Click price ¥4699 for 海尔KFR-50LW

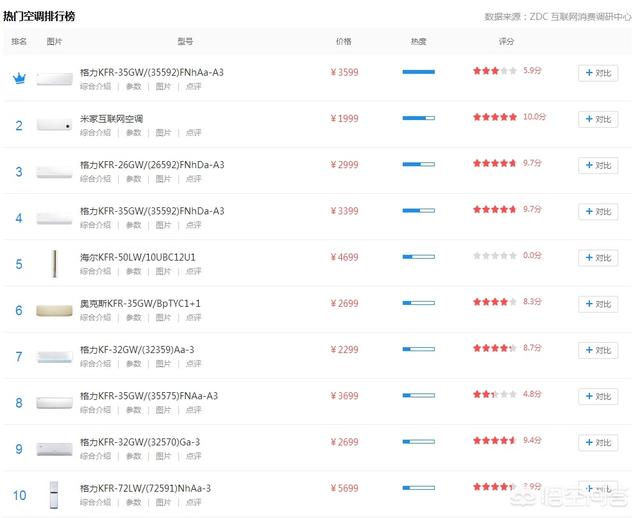point(344,257)
